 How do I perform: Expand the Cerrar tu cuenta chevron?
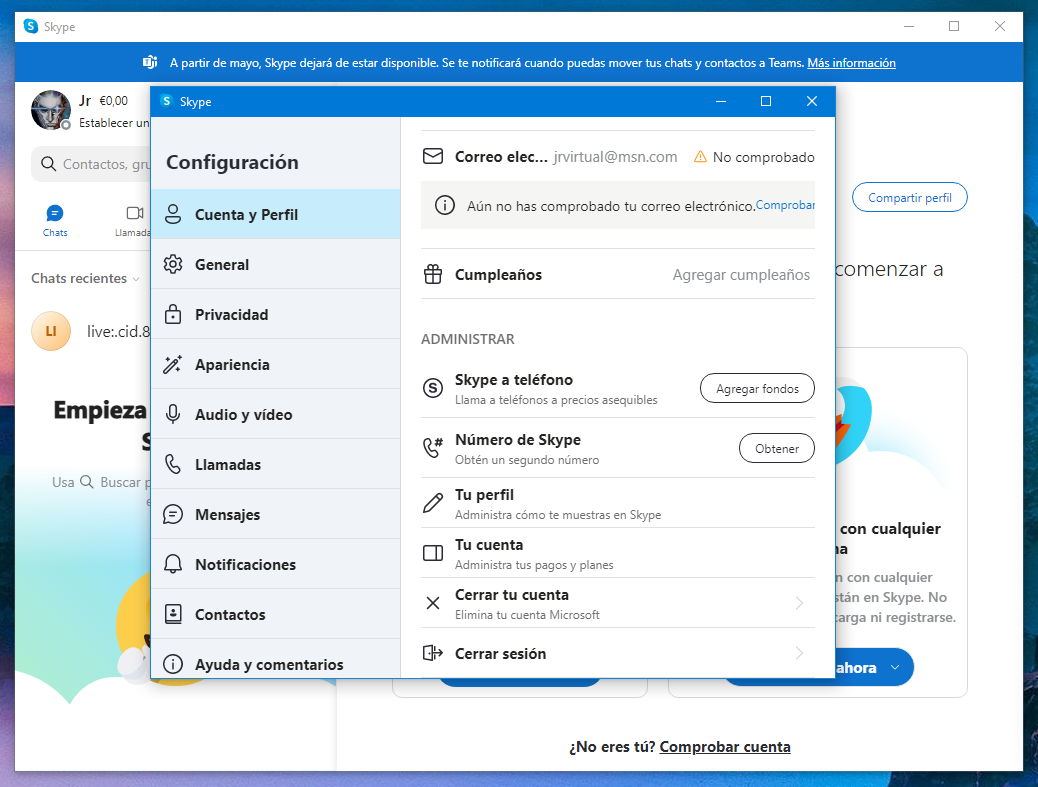pyautogui.click(x=799, y=603)
